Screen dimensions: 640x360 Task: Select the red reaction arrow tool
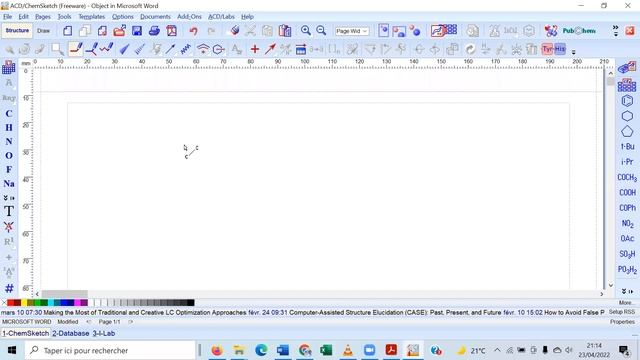click(x=270, y=49)
